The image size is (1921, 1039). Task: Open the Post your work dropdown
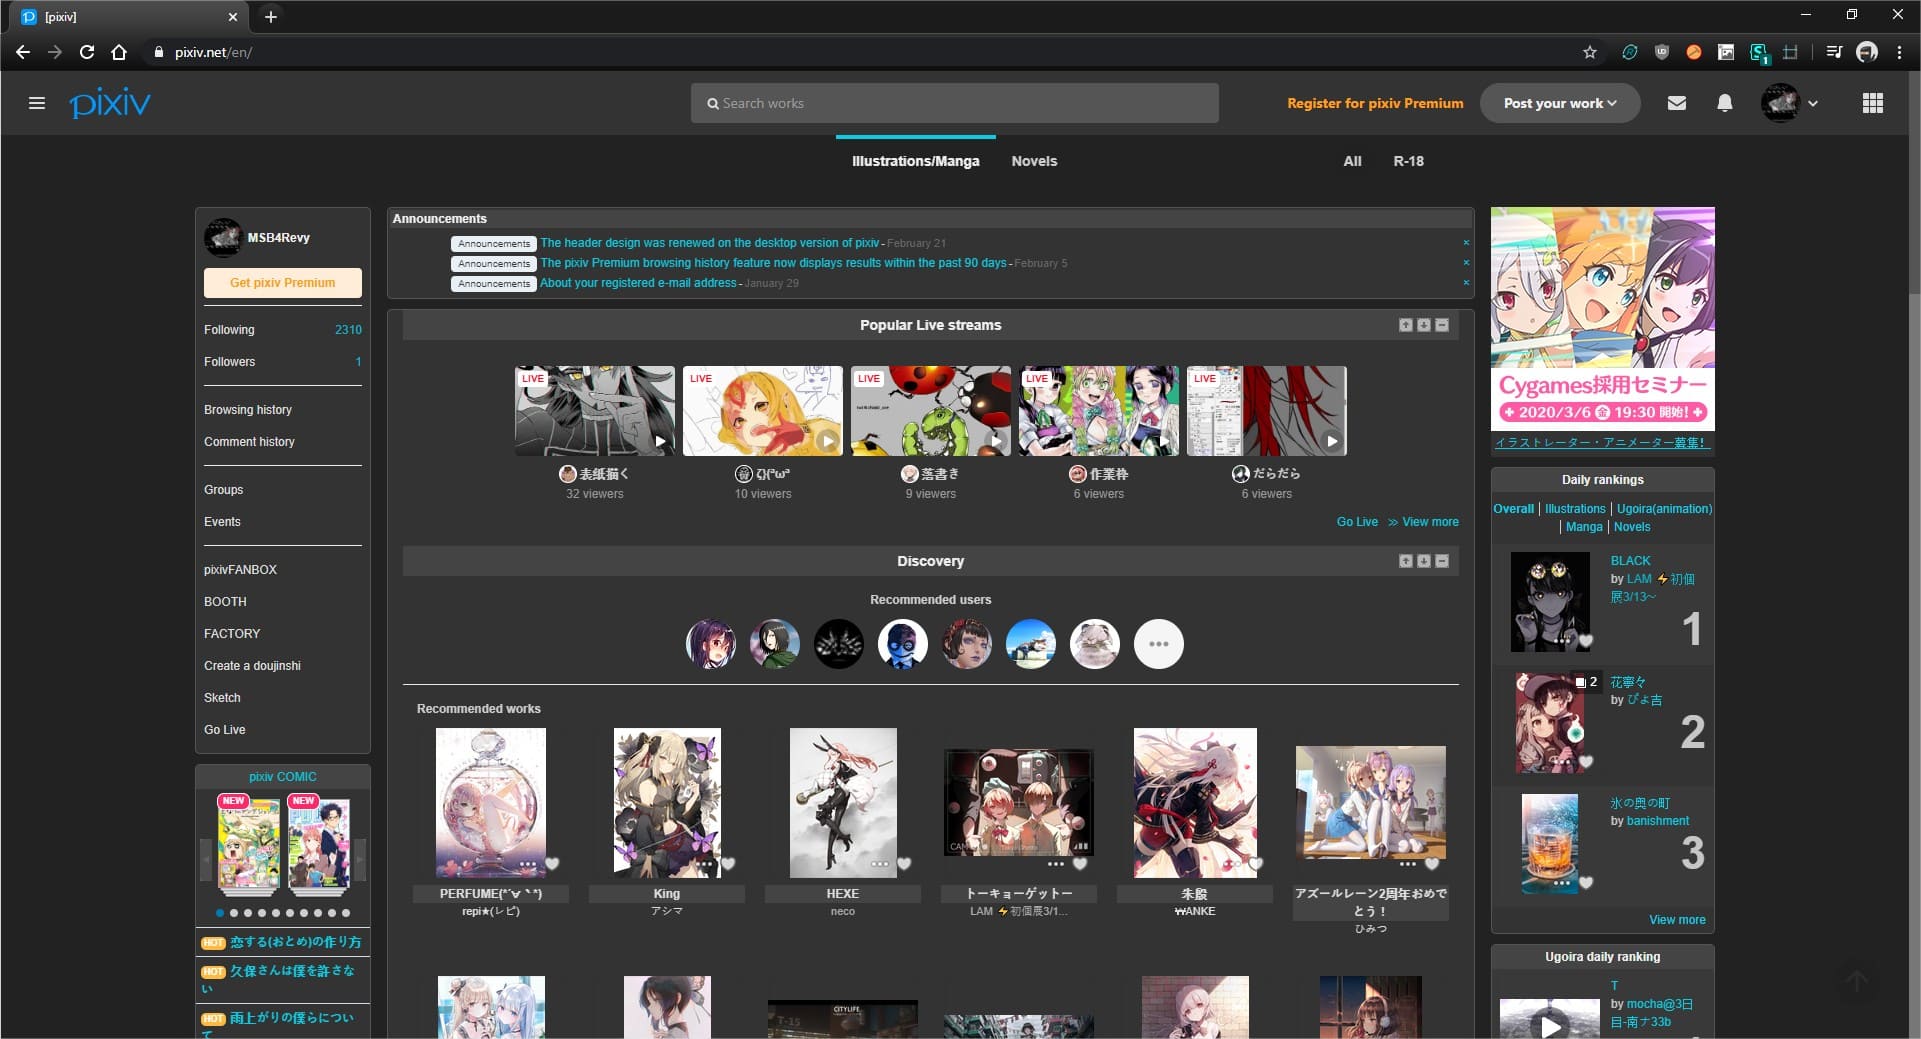pos(1559,103)
